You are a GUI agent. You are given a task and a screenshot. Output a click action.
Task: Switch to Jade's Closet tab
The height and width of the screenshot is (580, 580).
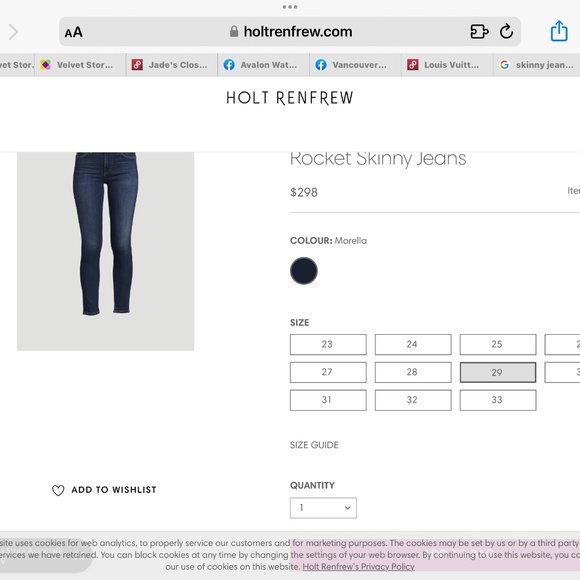pos(172,65)
